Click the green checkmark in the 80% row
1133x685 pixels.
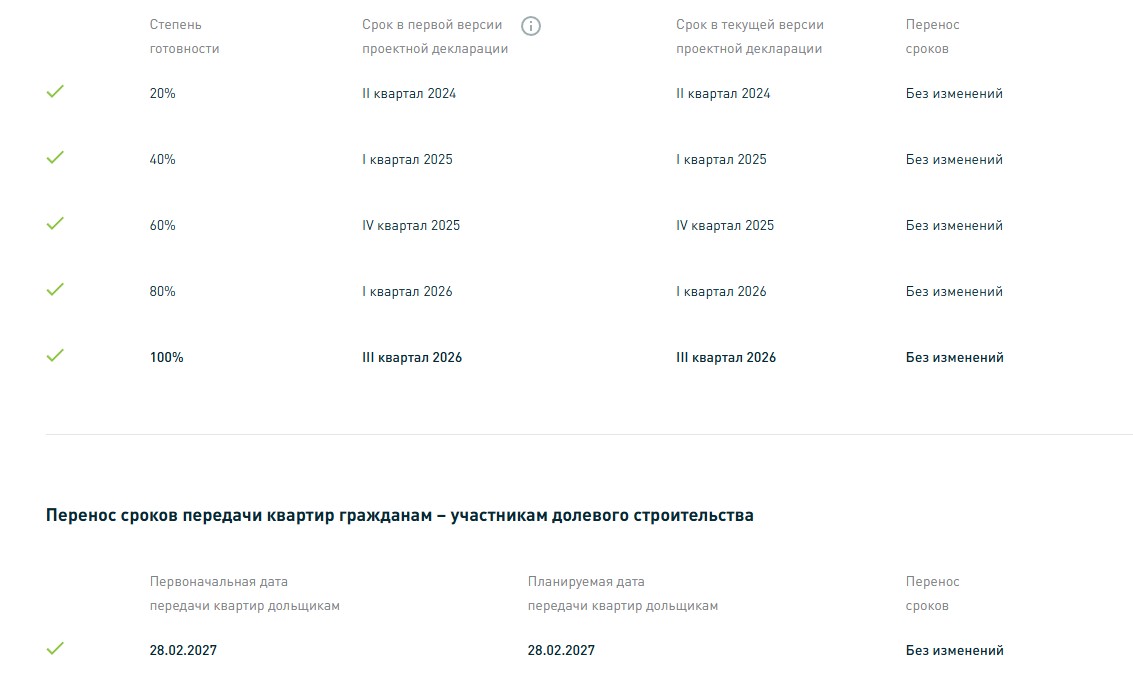pyautogui.click(x=55, y=290)
